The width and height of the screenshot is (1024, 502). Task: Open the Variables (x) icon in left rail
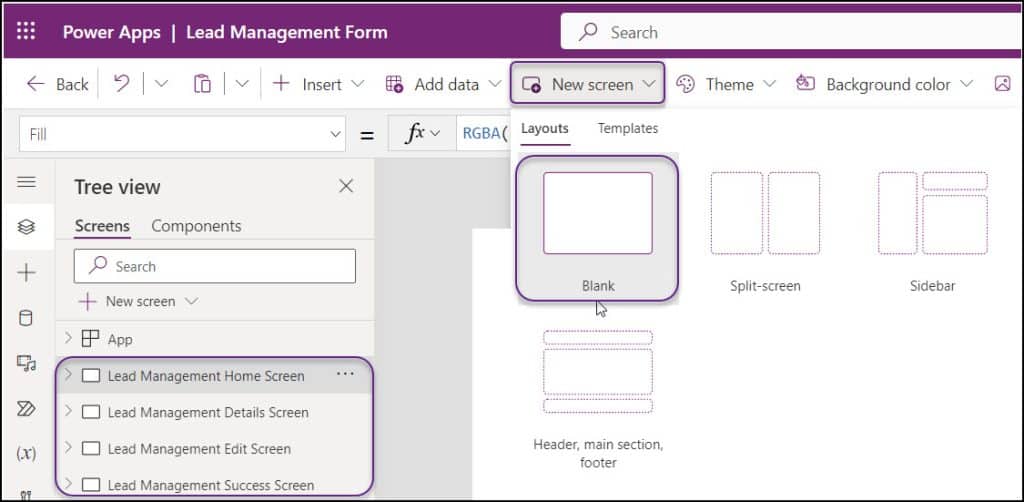(x=26, y=454)
